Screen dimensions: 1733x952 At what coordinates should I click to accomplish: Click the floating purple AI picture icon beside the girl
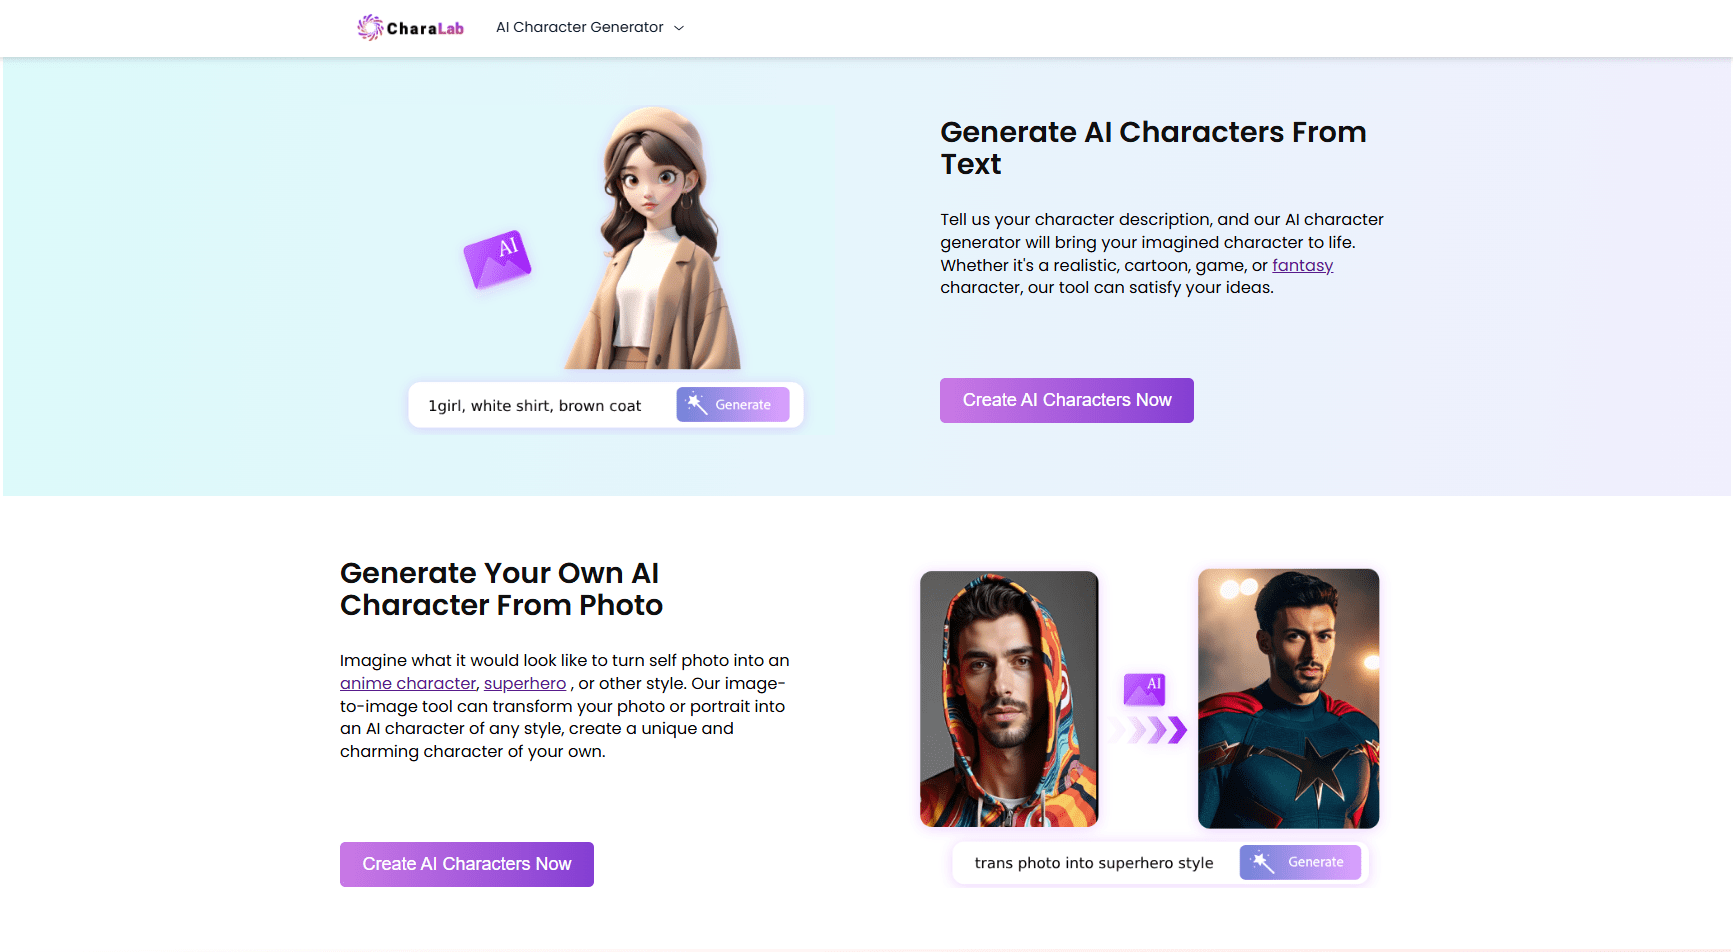(497, 260)
